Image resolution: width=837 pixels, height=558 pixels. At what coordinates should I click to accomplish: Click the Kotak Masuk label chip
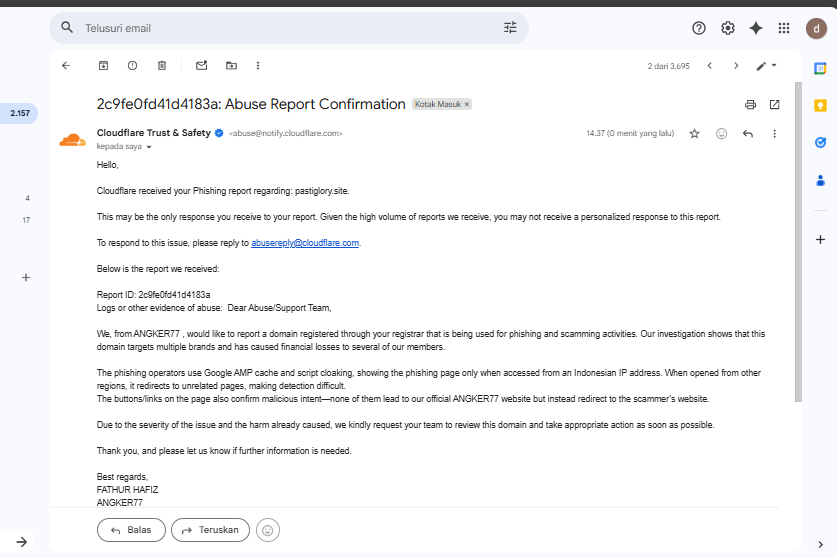[438, 104]
